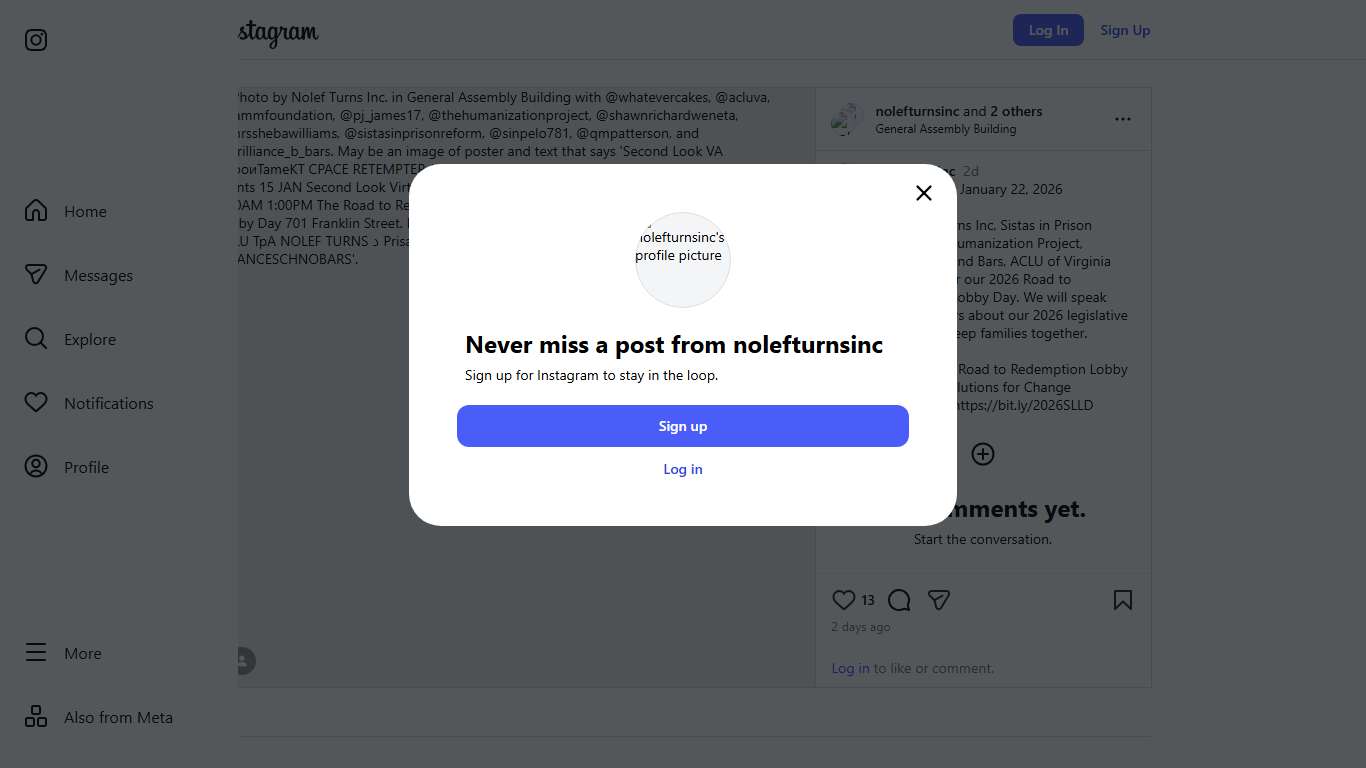Screen dimensions: 1366x768
Task: Click the share post icon
Action: click(x=938, y=600)
